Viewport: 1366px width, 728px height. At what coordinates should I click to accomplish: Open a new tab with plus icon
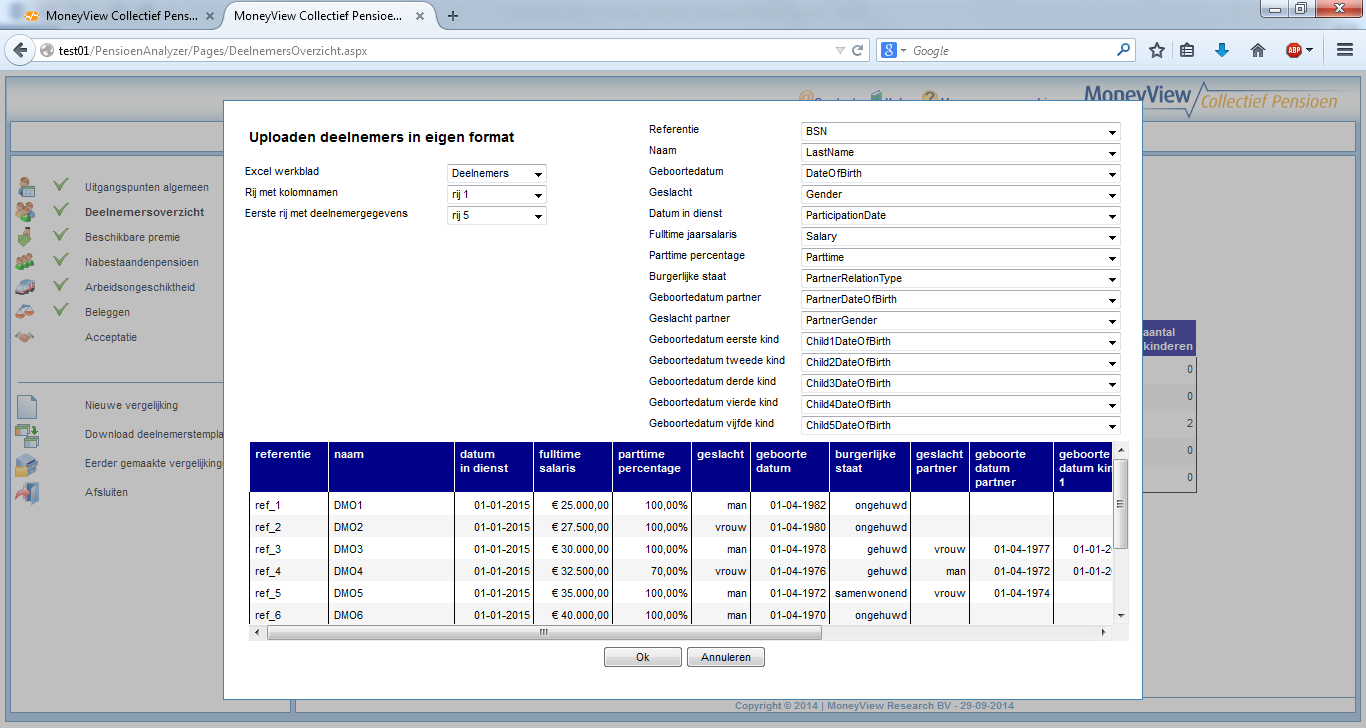[453, 15]
